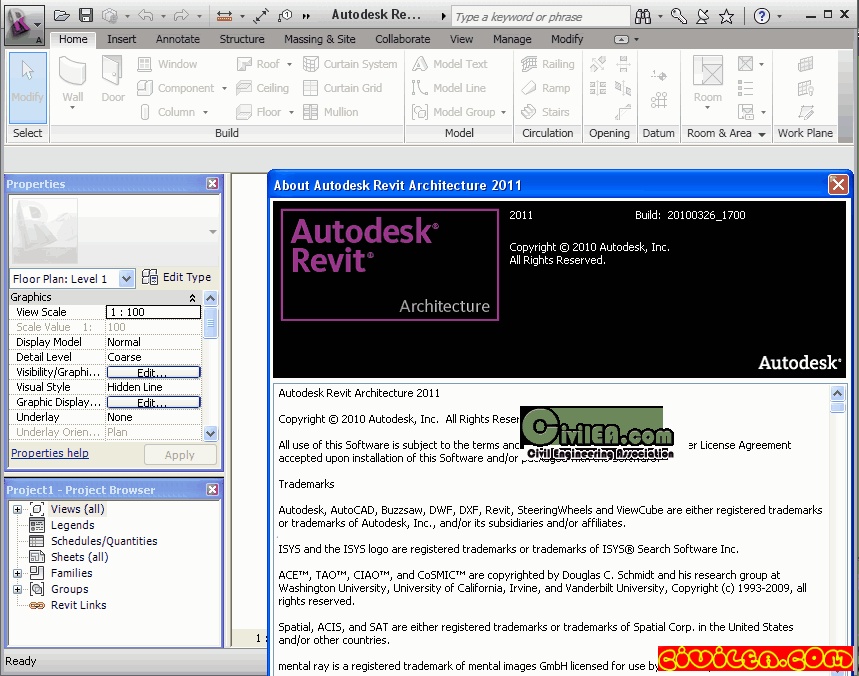Select the Window tool
Screen dimensions: 859x676
[167, 64]
